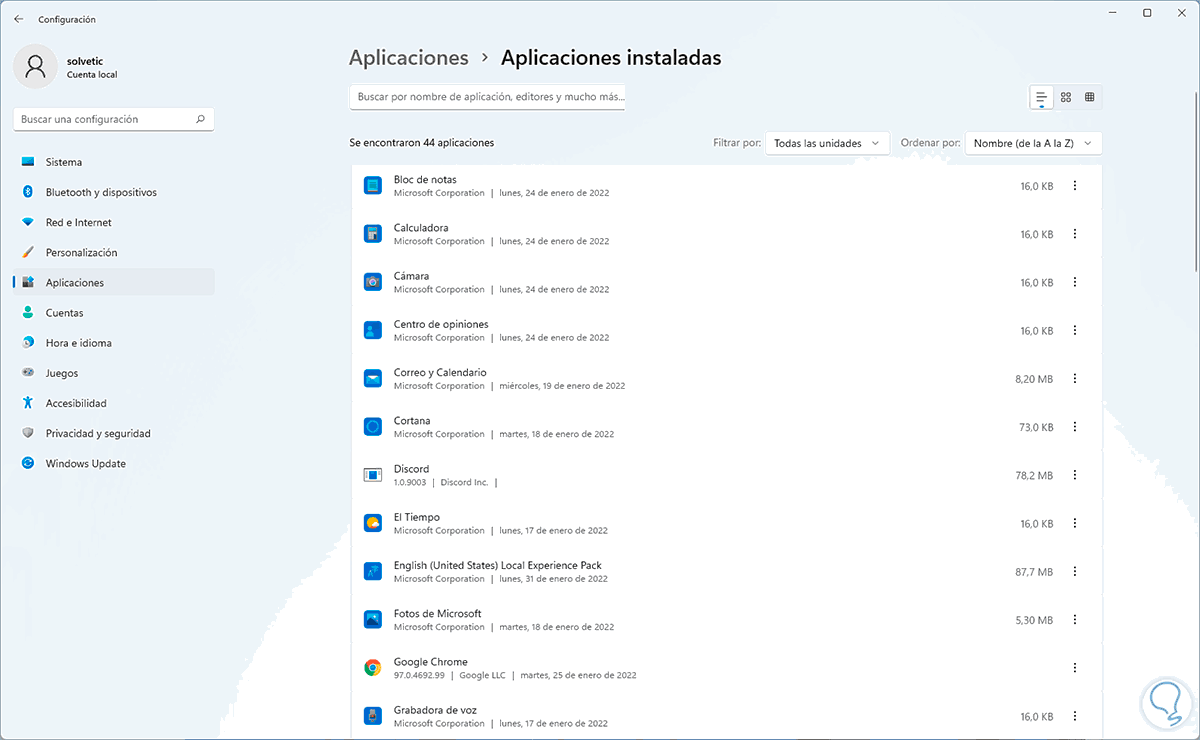Viewport: 1200px width, 740px height.
Task: Open the Ordenar por sort dropdown
Action: click(1033, 143)
